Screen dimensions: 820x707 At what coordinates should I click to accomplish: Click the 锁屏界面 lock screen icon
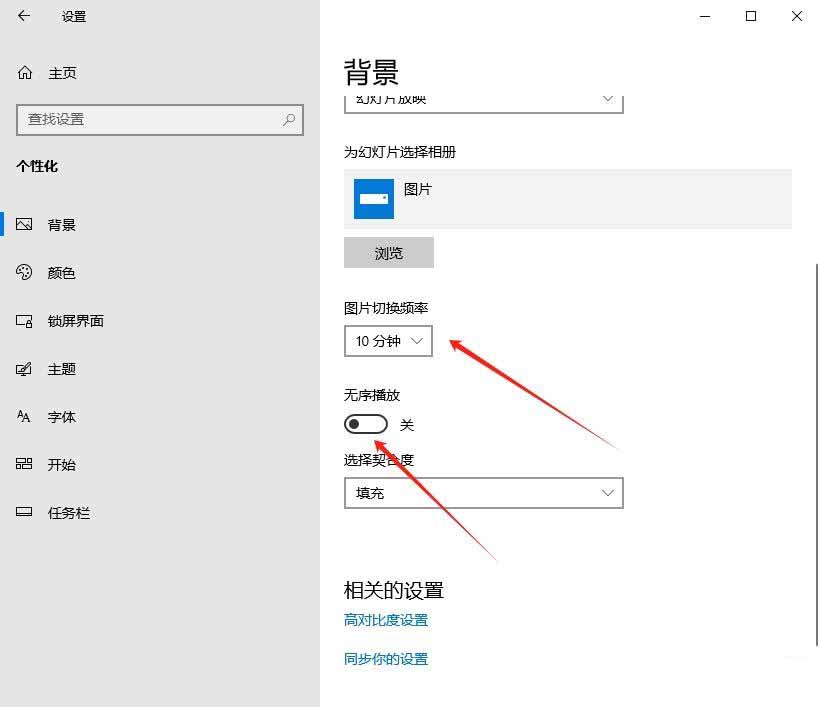pyautogui.click(x=24, y=321)
